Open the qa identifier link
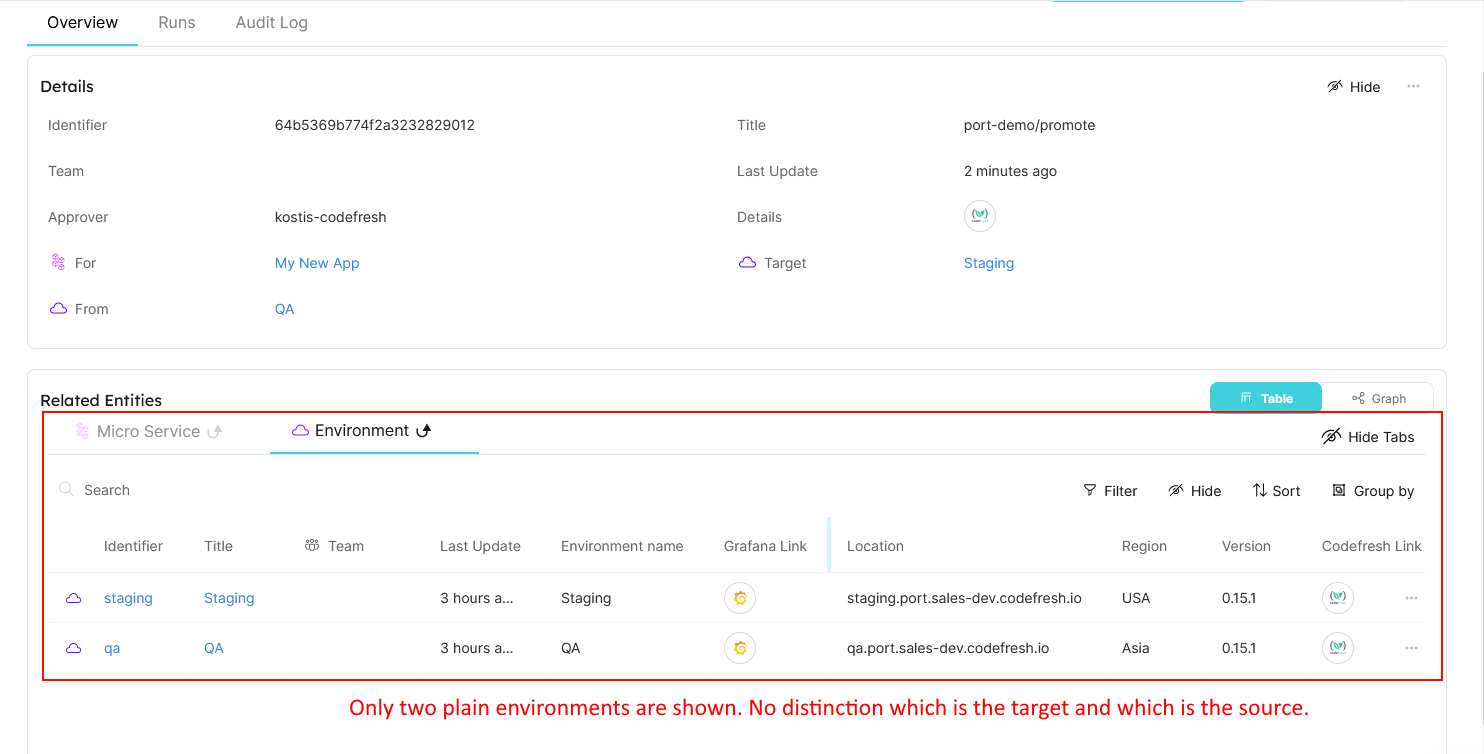Screen dimensions: 1484x754 point(112,648)
